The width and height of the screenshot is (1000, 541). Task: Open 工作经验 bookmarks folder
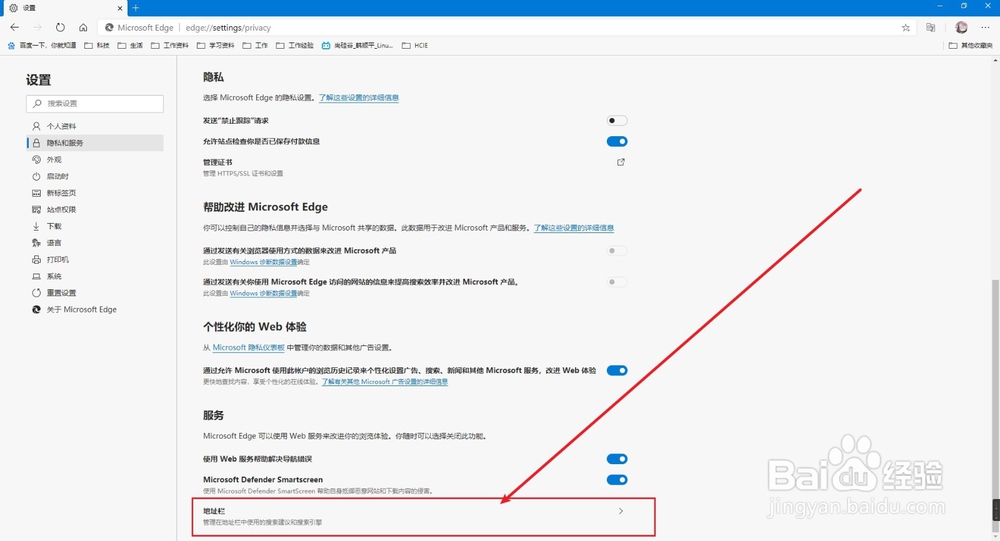pos(295,45)
